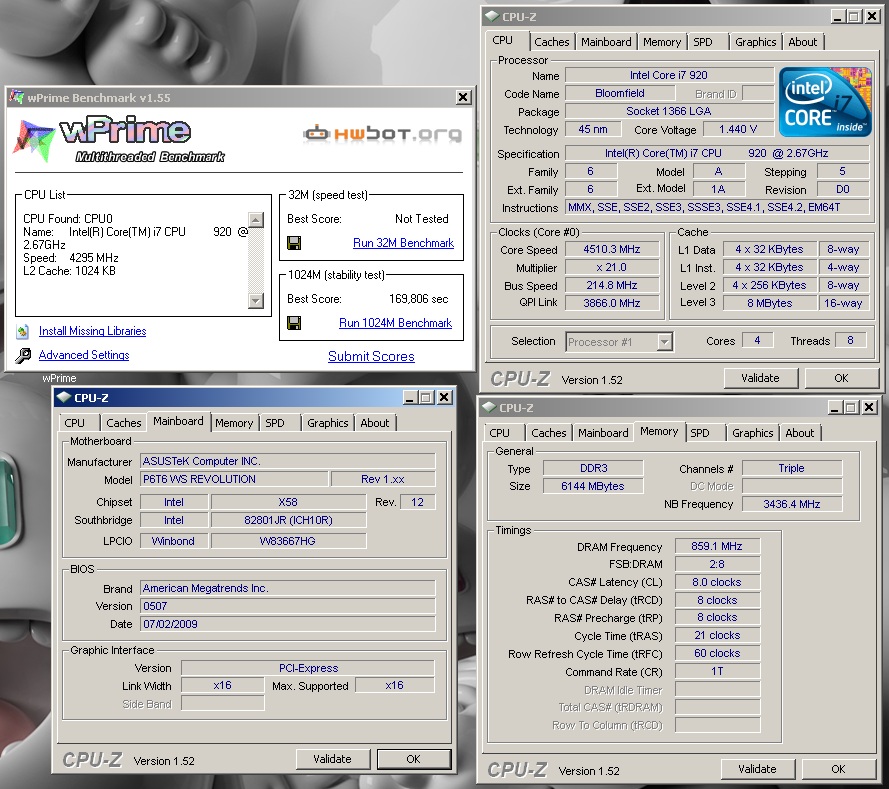
Task: Switch to Graphics tab in top CPU-Z window
Action: [x=756, y=42]
